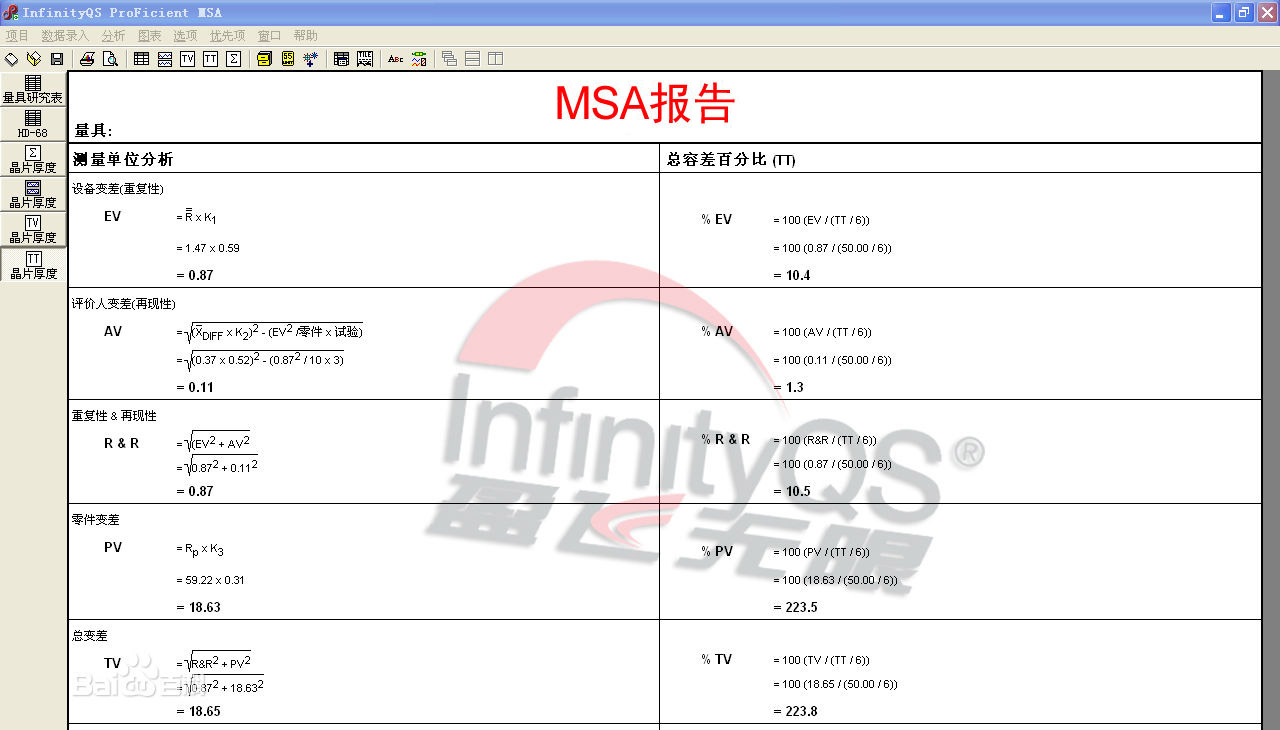Click the TV toolbar icon
The image size is (1280, 730).
pos(188,59)
